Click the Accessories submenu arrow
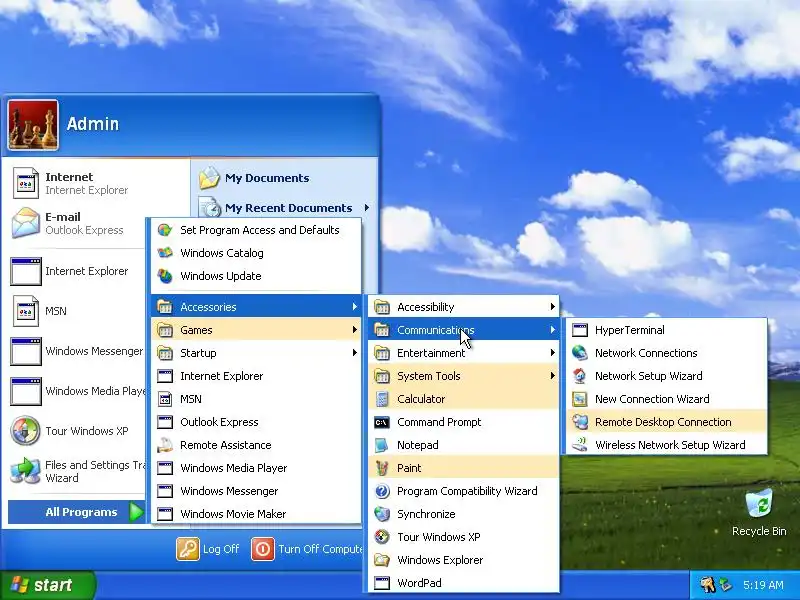800x600 pixels. [x=355, y=307]
